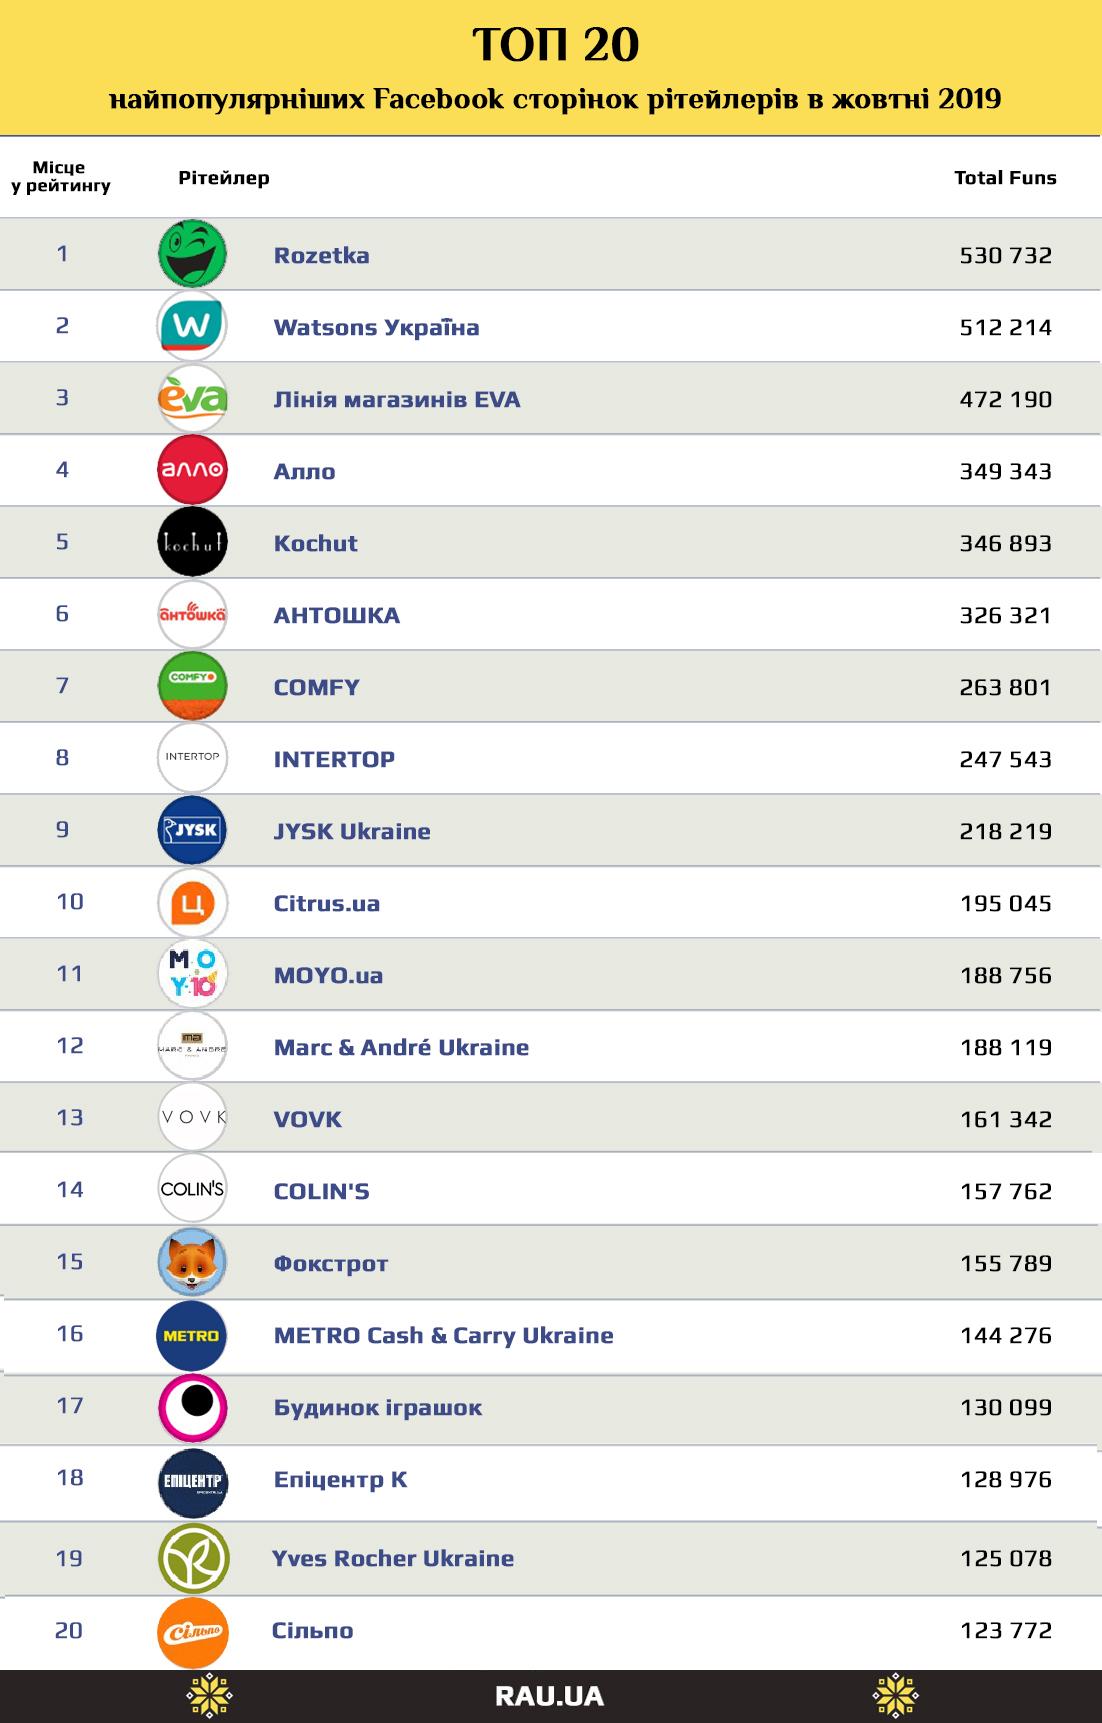
Task: Click the Фокстрот fox logo
Action: pos(192,1262)
